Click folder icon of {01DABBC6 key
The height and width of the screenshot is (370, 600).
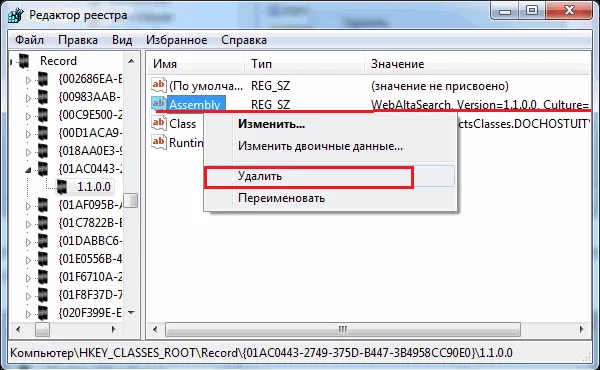click(x=43, y=241)
